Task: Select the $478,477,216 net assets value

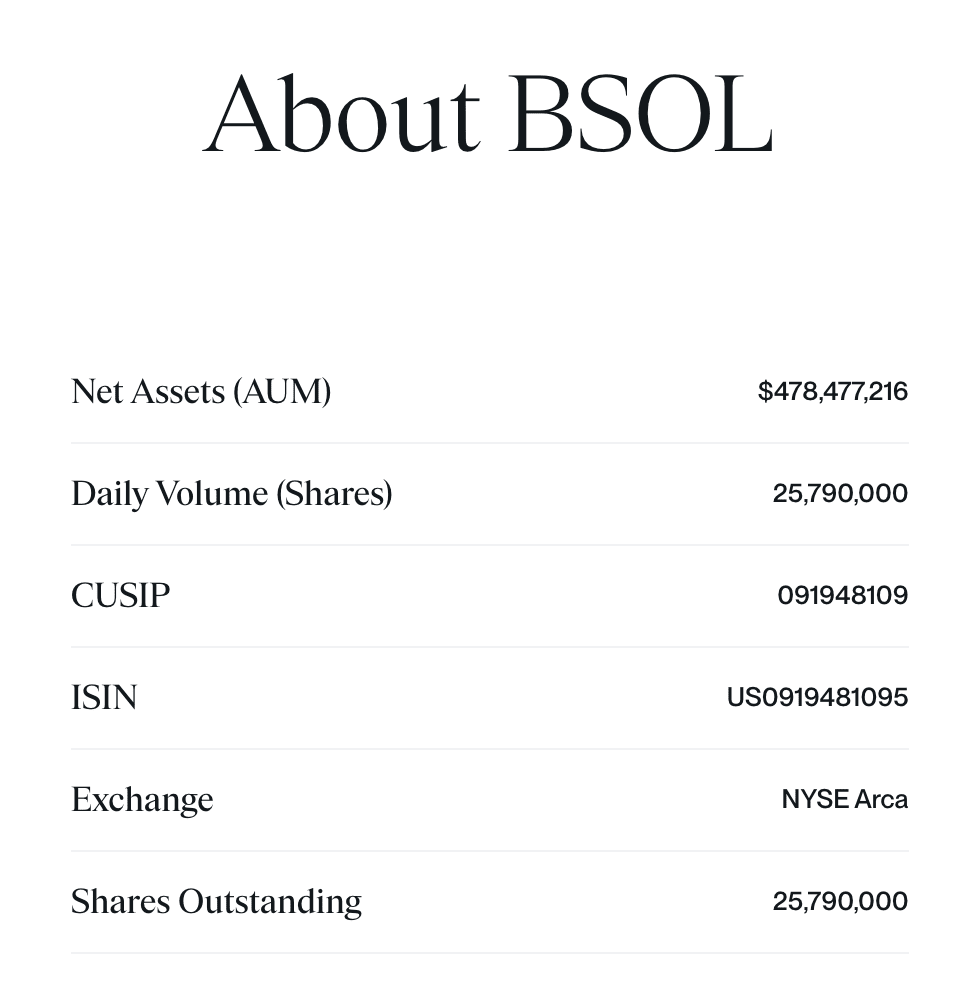Action: (832, 391)
